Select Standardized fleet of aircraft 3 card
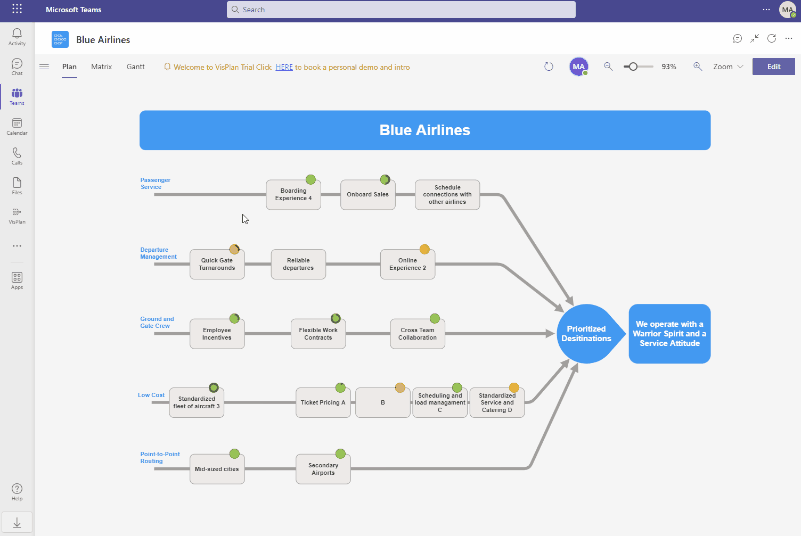Viewport: 801px width, 536px height. (x=197, y=403)
